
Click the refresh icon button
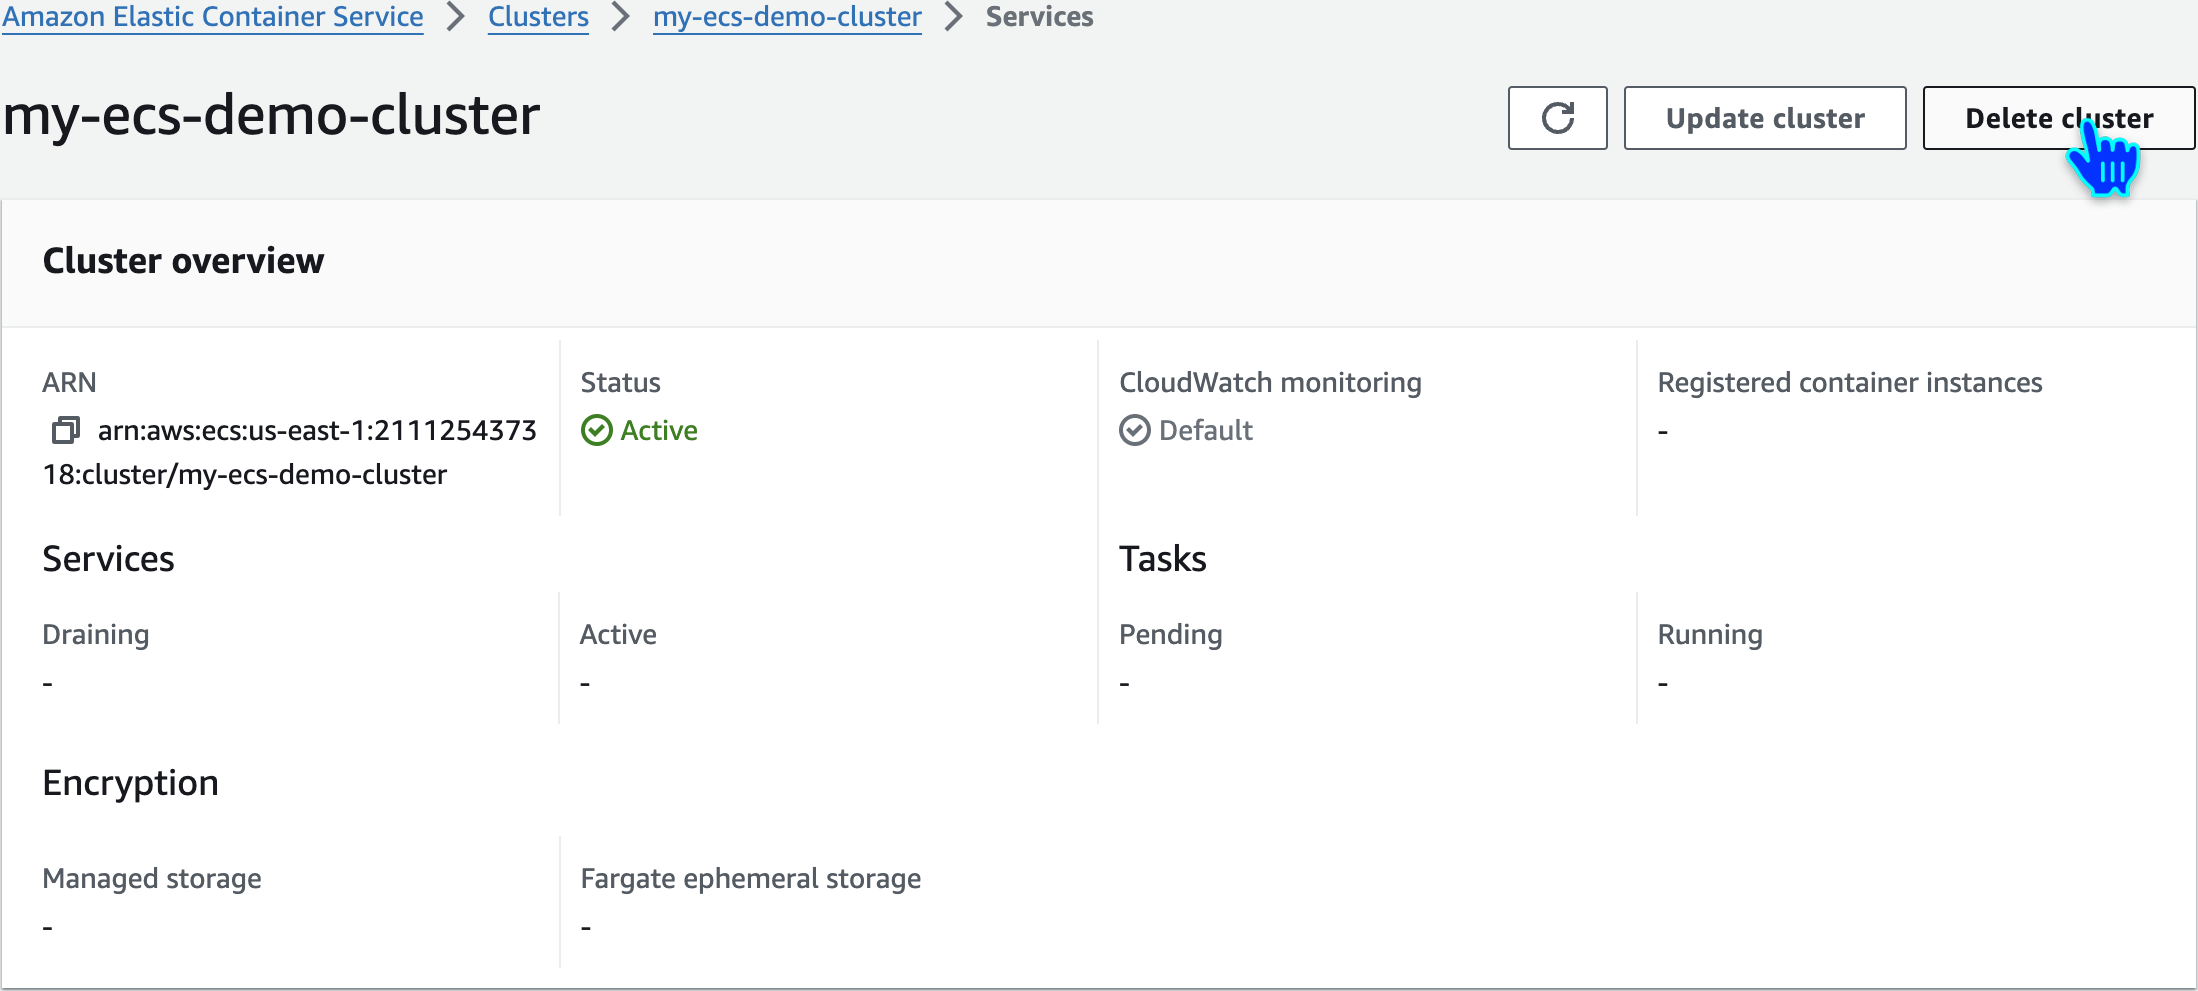1557,118
